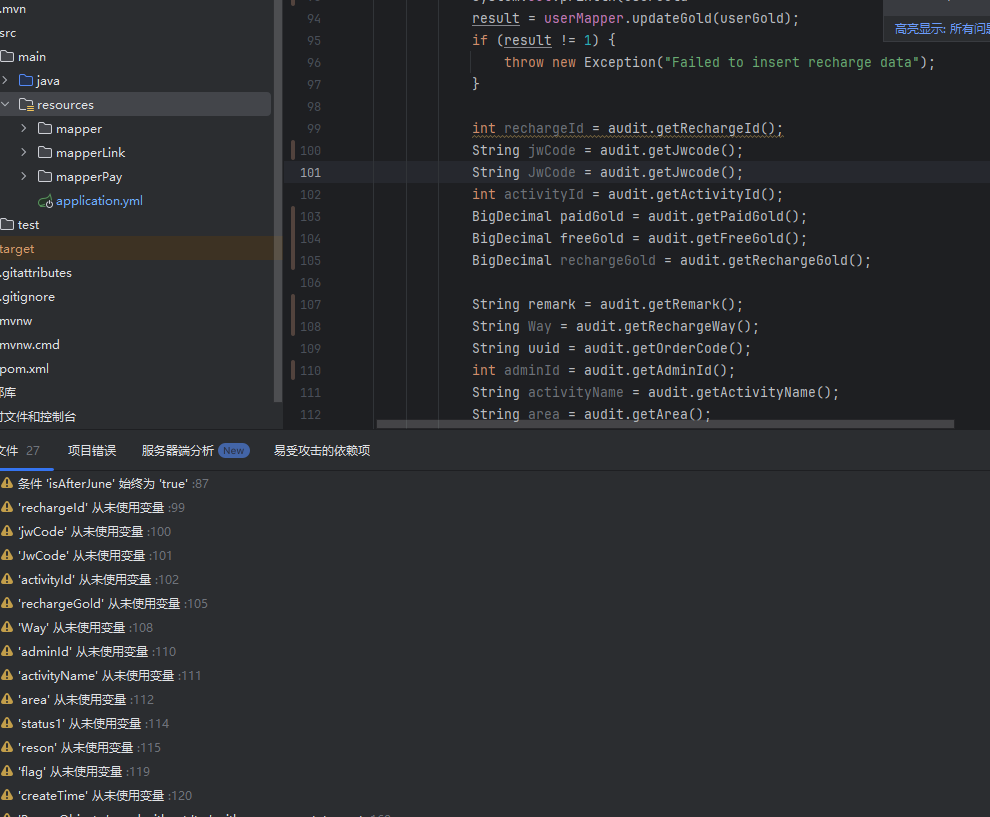Click warning icon for 'activityName' unused variable
This screenshot has height=817, width=990.
[7, 675]
